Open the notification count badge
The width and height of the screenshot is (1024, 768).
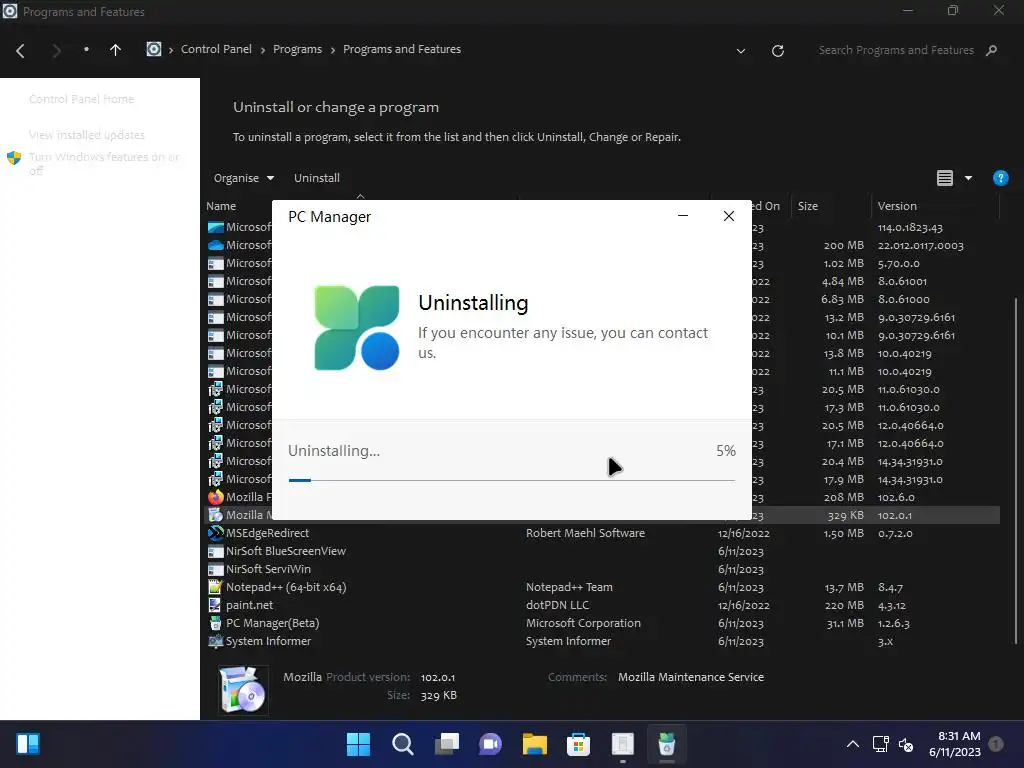(996, 744)
